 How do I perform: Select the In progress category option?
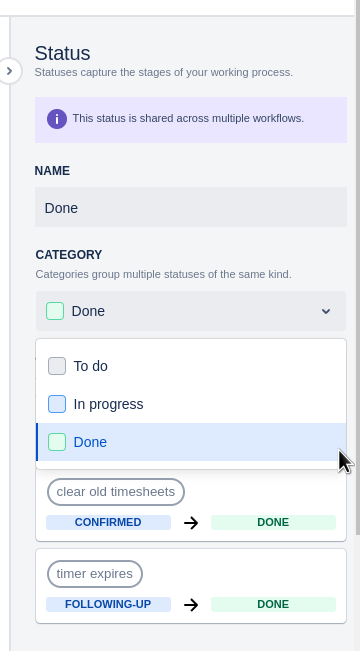coord(191,404)
